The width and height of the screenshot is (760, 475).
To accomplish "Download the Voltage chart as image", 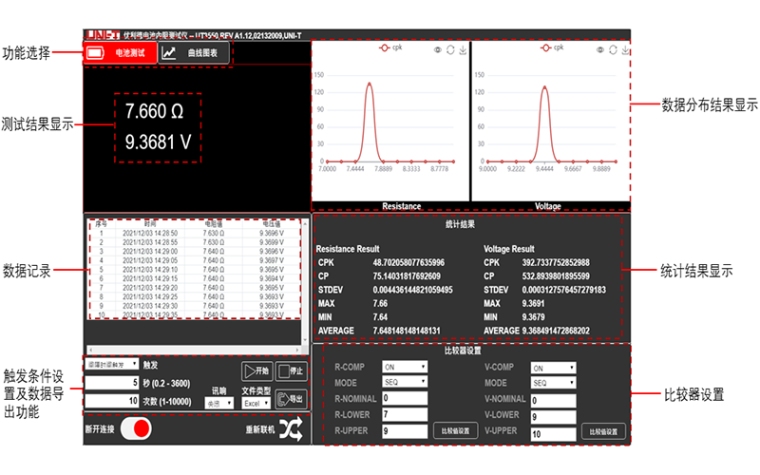I will coord(626,50).
